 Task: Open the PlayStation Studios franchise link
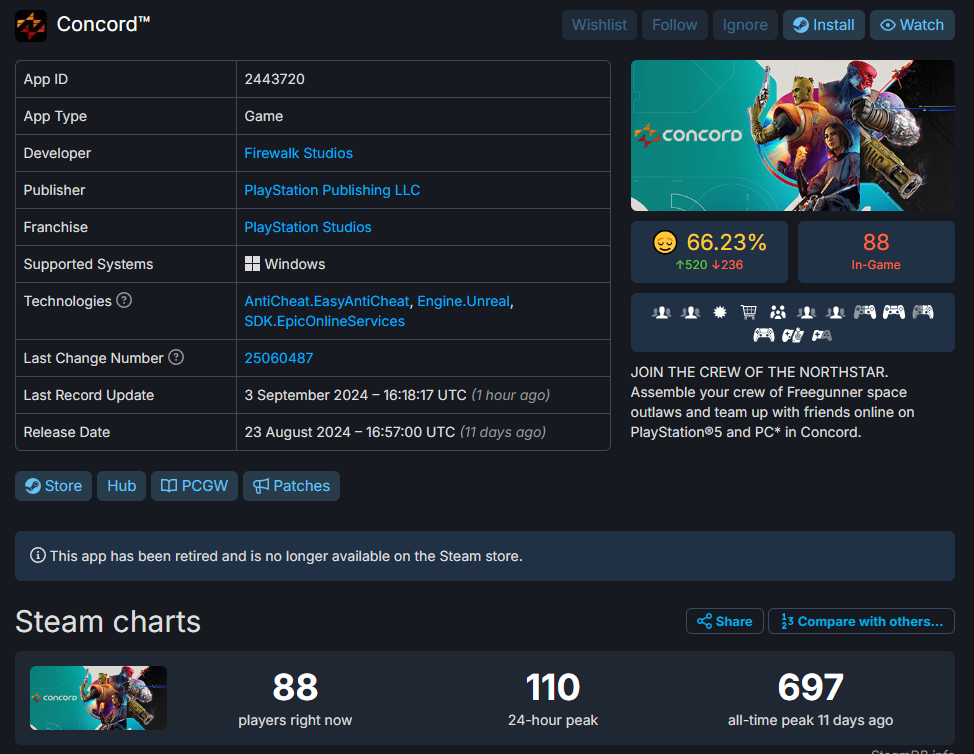point(307,227)
